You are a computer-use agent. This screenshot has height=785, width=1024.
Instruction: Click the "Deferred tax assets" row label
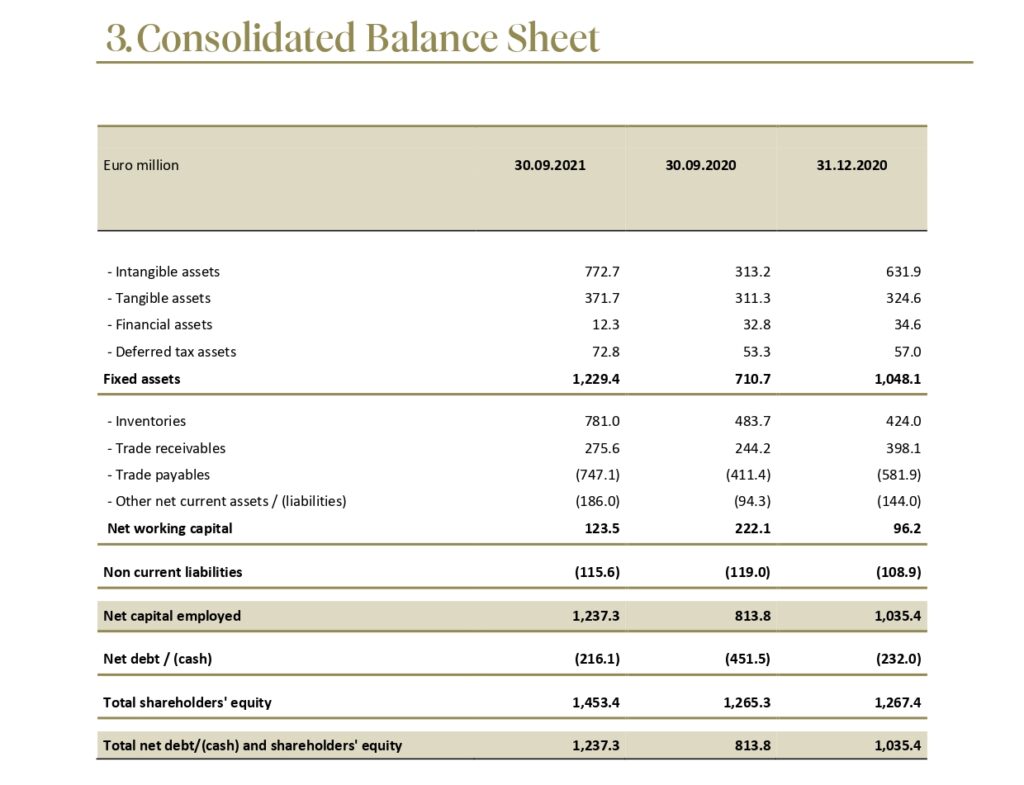tap(172, 352)
